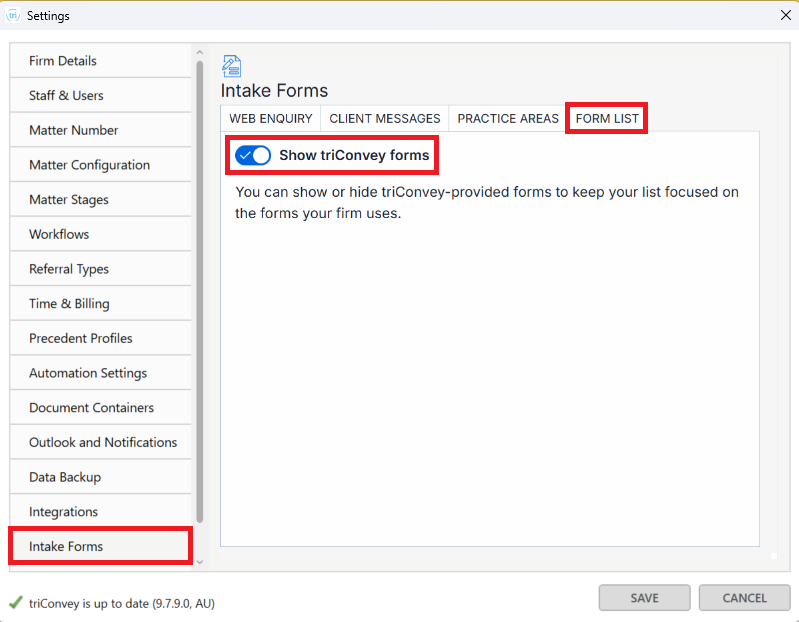Click the Intake Forms document icon
The width and height of the screenshot is (799, 622).
click(231, 66)
